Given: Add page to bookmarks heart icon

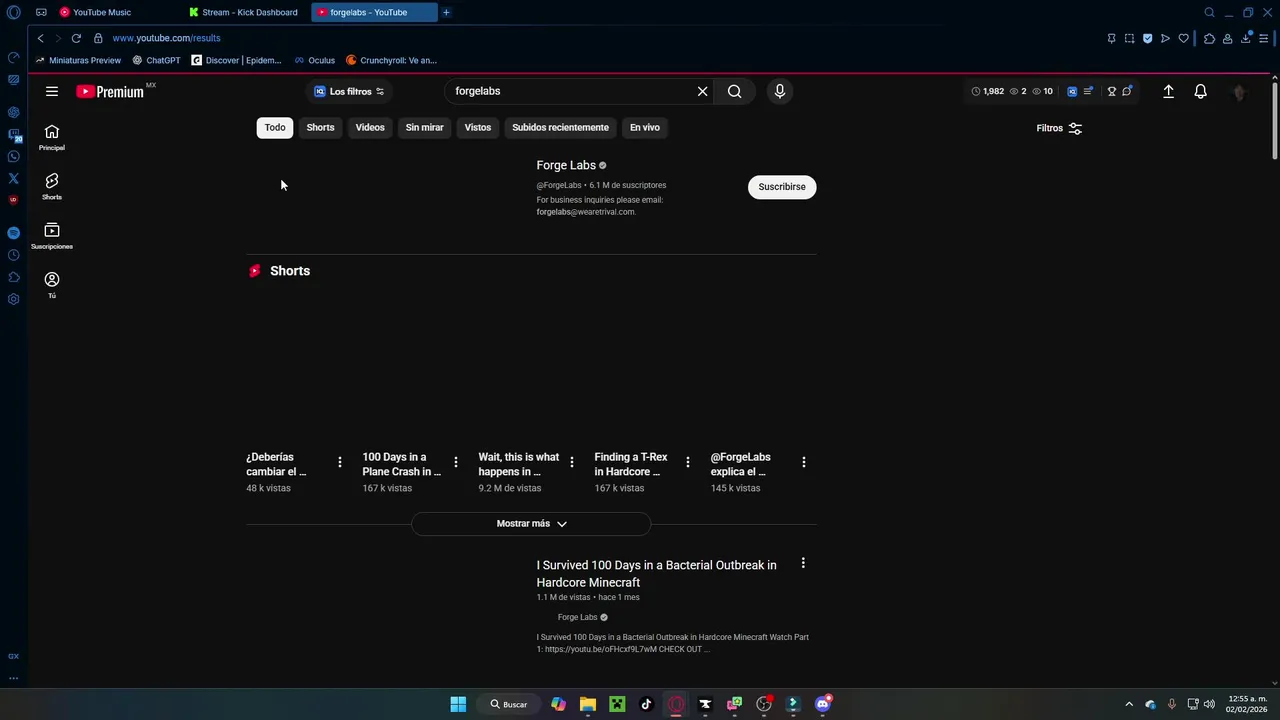Looking at the screenshot, I should click(x=1184, y=38).
